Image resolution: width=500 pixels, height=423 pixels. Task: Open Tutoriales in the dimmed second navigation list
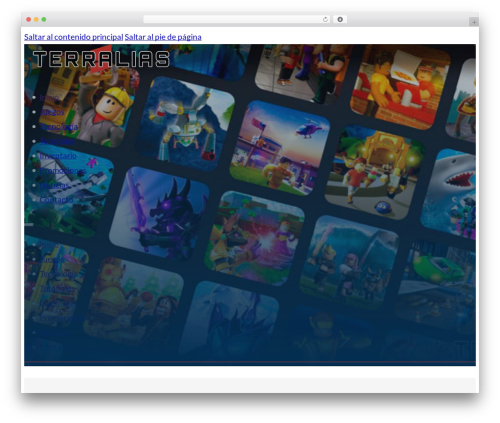click(x=57, y=289)
